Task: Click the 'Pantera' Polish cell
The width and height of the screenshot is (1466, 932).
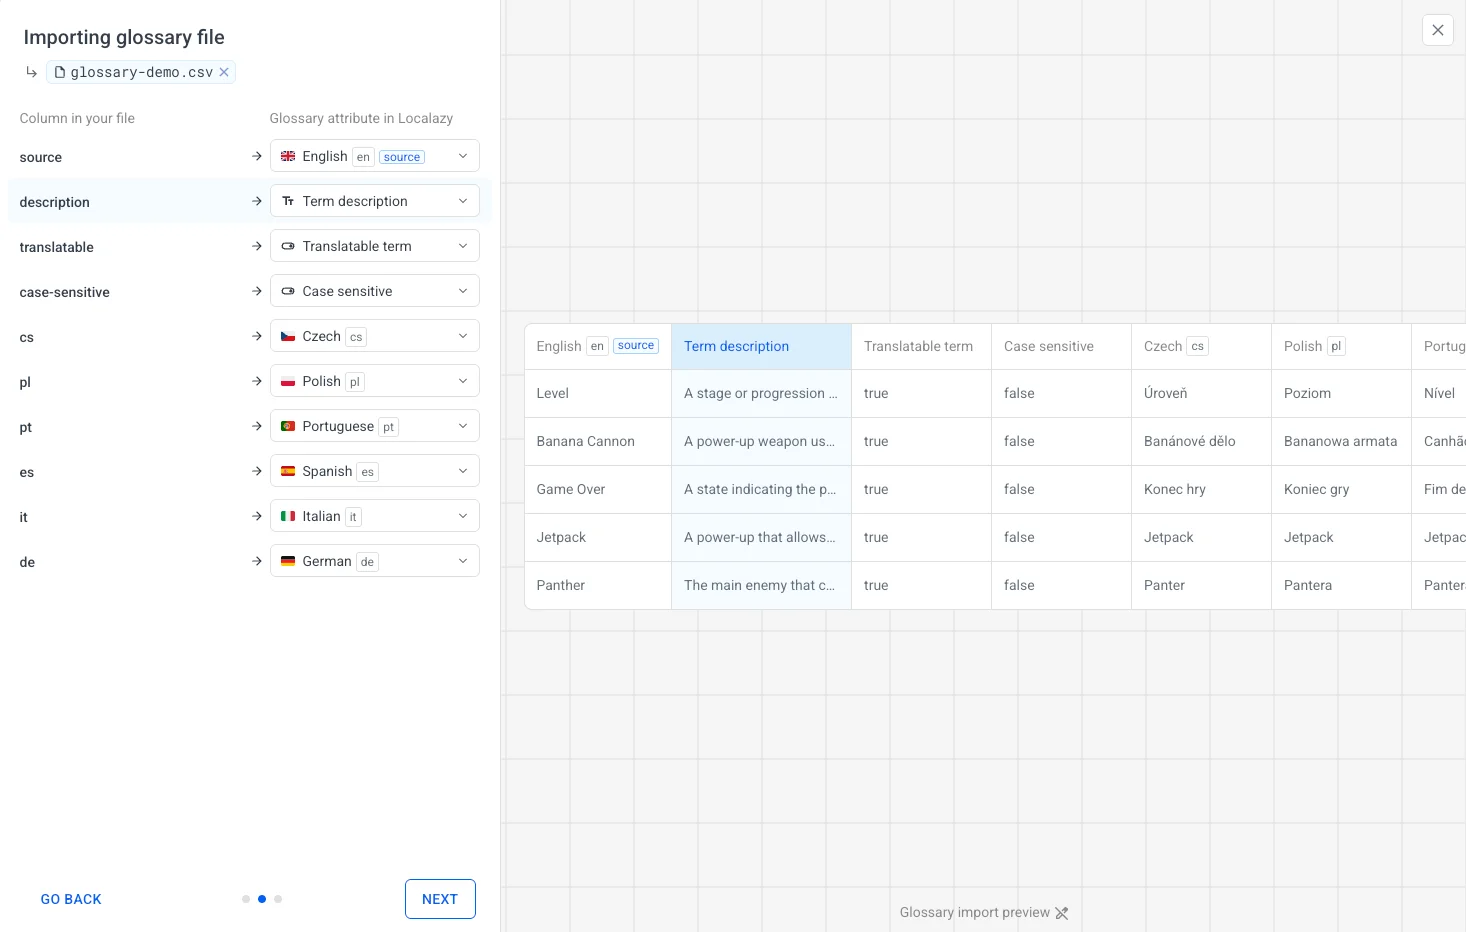Action: pyautogui.click(x=1341, y=585)
